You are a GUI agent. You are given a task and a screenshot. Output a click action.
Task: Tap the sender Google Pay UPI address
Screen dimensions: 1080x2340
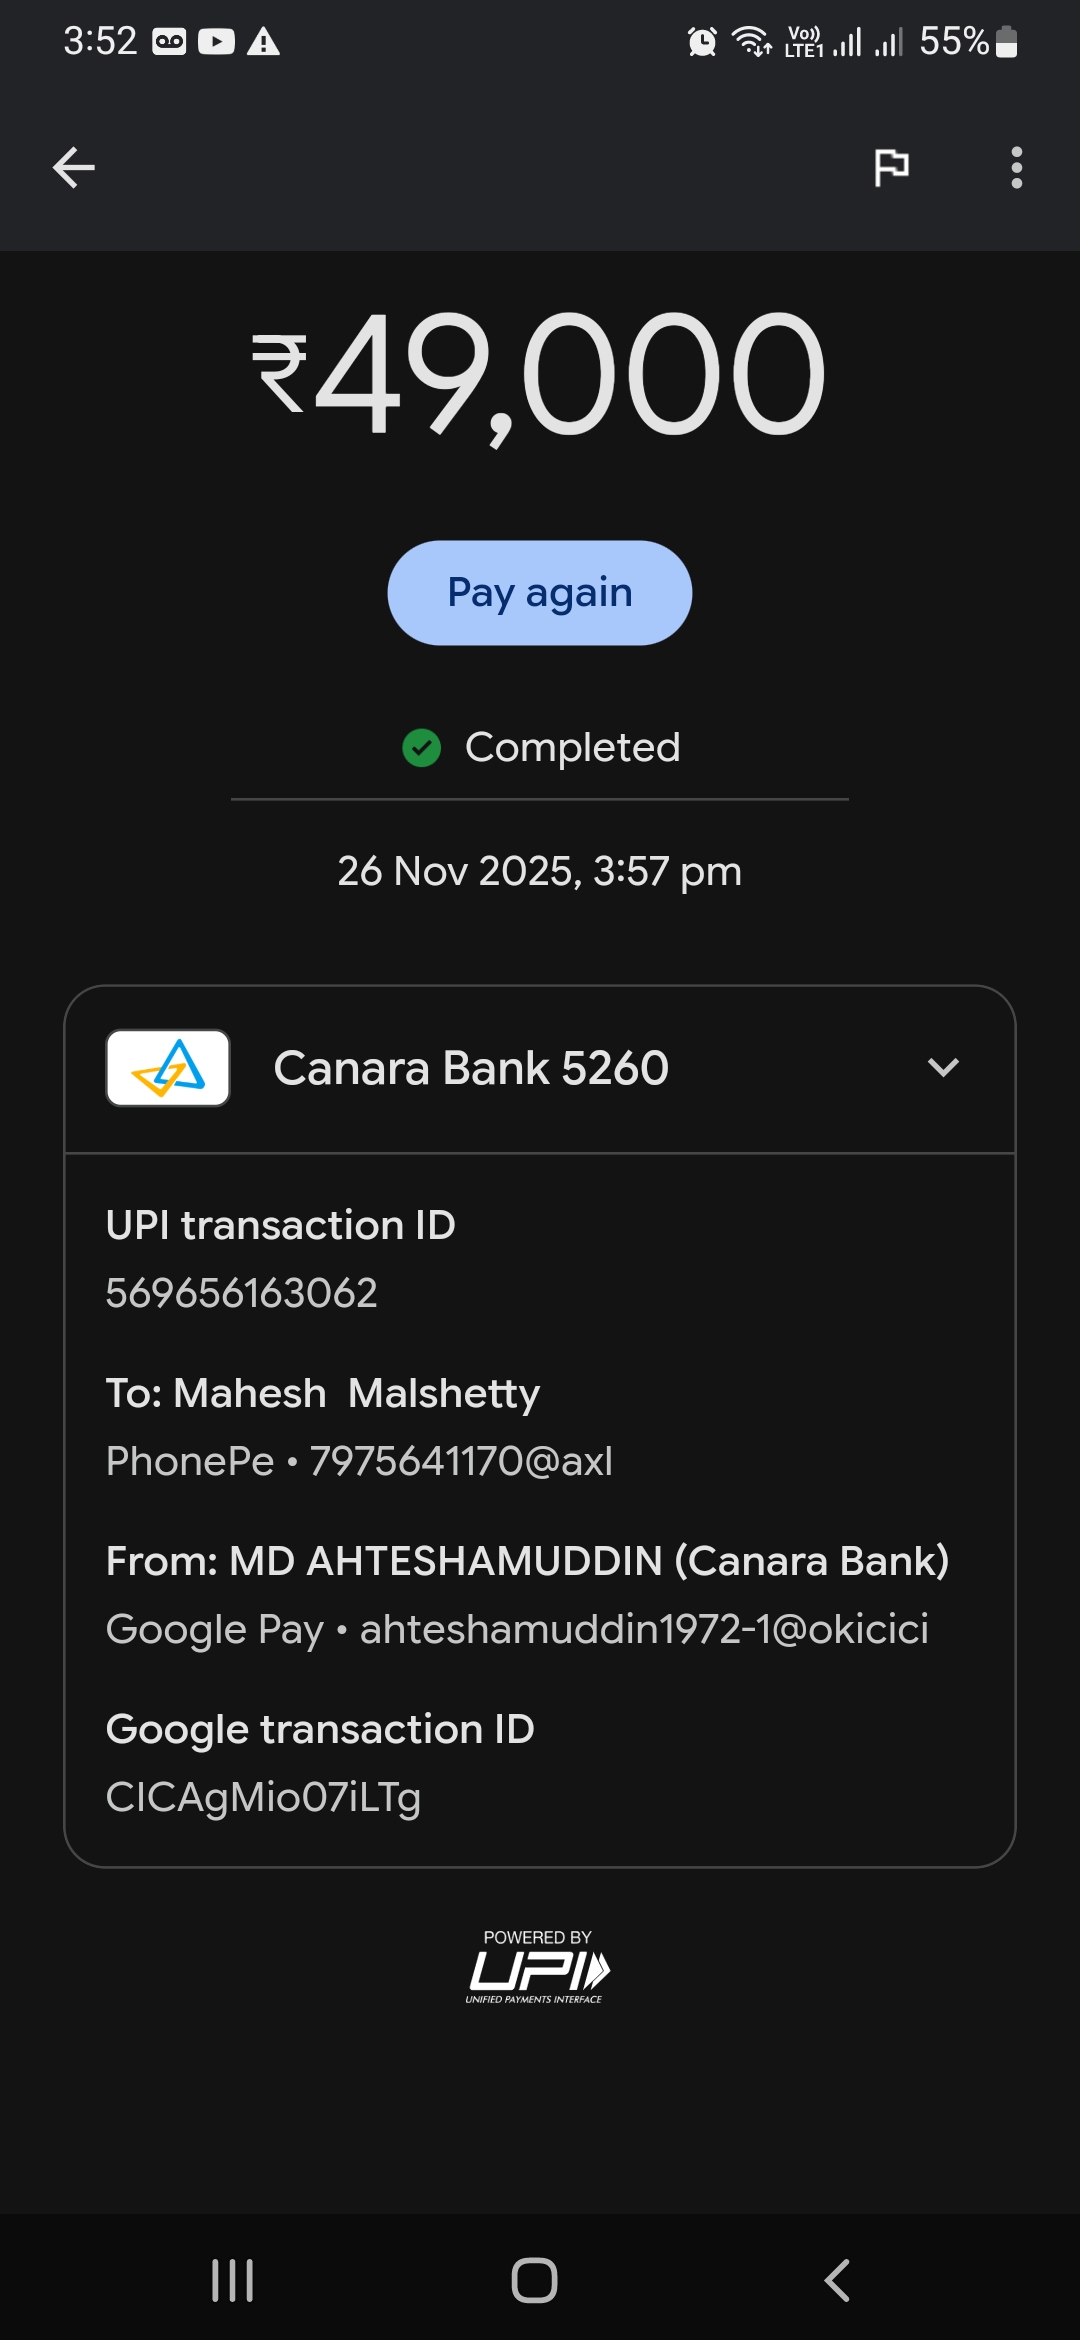point(644,1629)
